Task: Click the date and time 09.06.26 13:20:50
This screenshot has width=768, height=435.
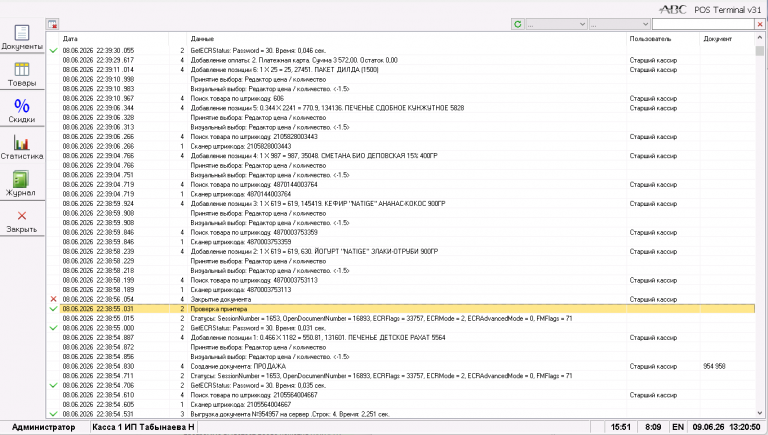Action: (726, 427)
